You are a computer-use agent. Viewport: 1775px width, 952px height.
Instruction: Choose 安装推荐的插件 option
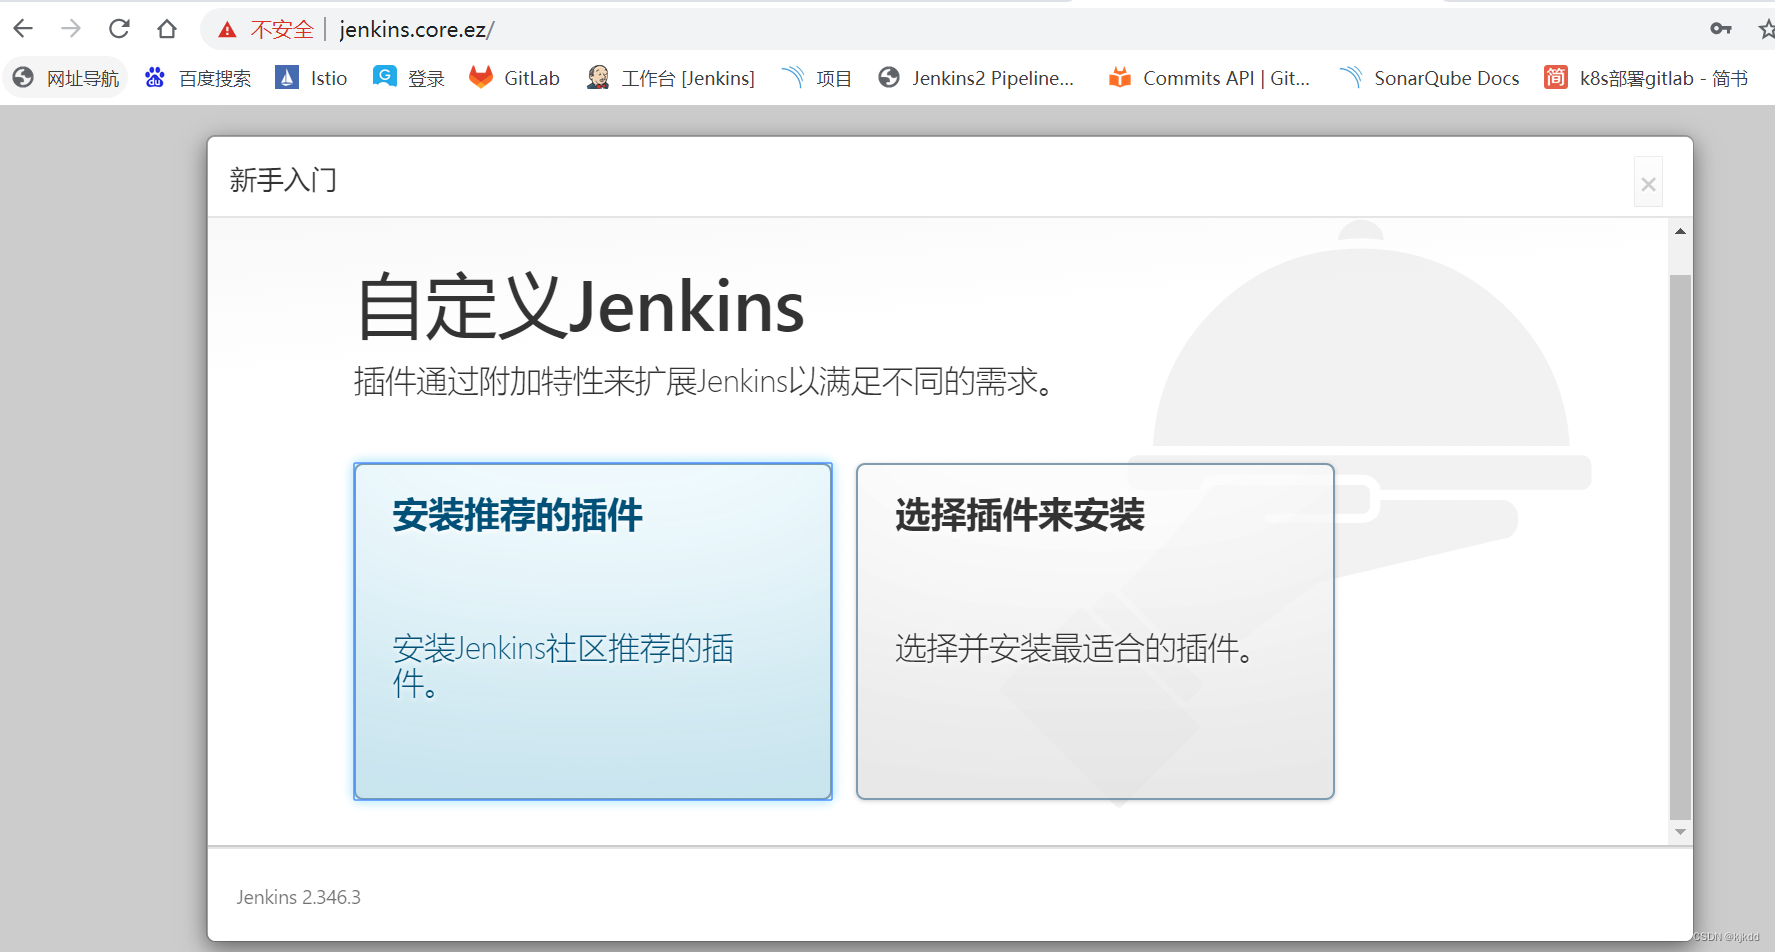593,631
